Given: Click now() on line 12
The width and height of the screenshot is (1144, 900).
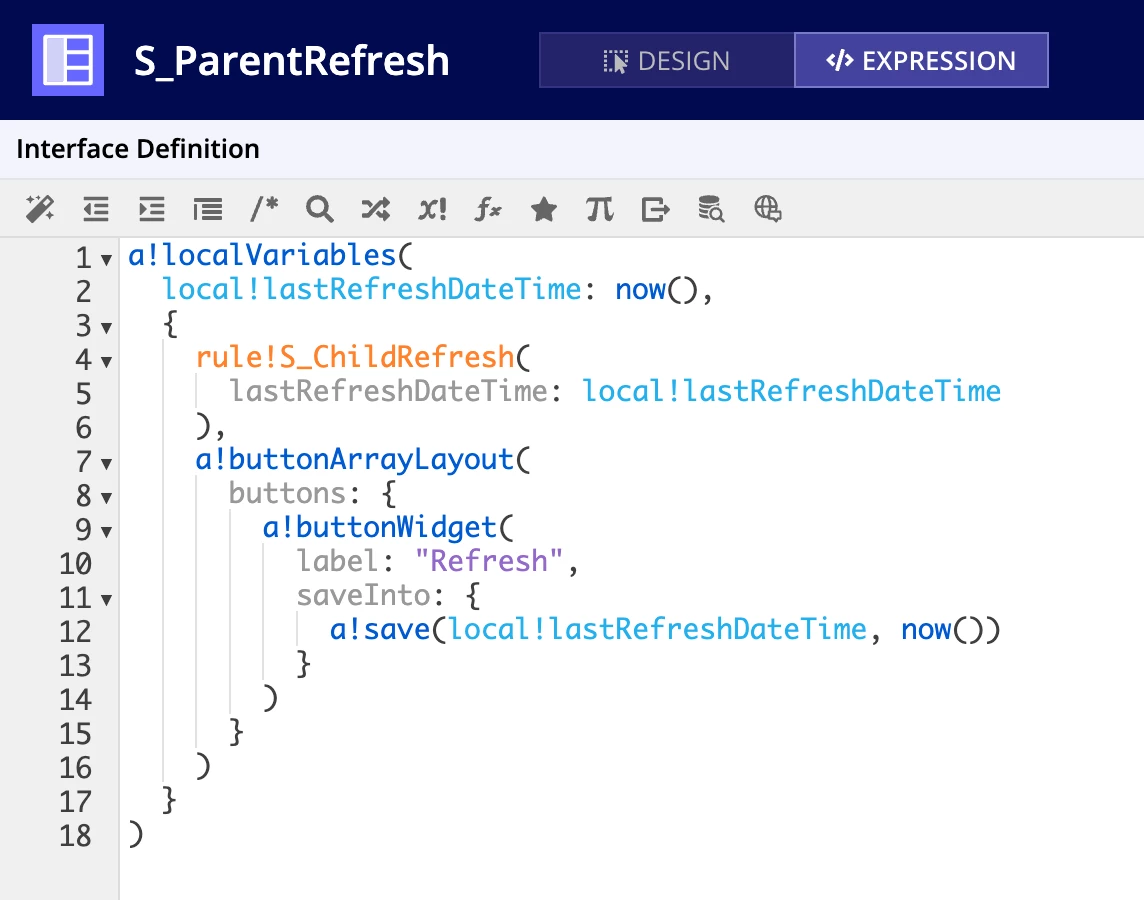Looking at the screenshot, I should [943, 629].
